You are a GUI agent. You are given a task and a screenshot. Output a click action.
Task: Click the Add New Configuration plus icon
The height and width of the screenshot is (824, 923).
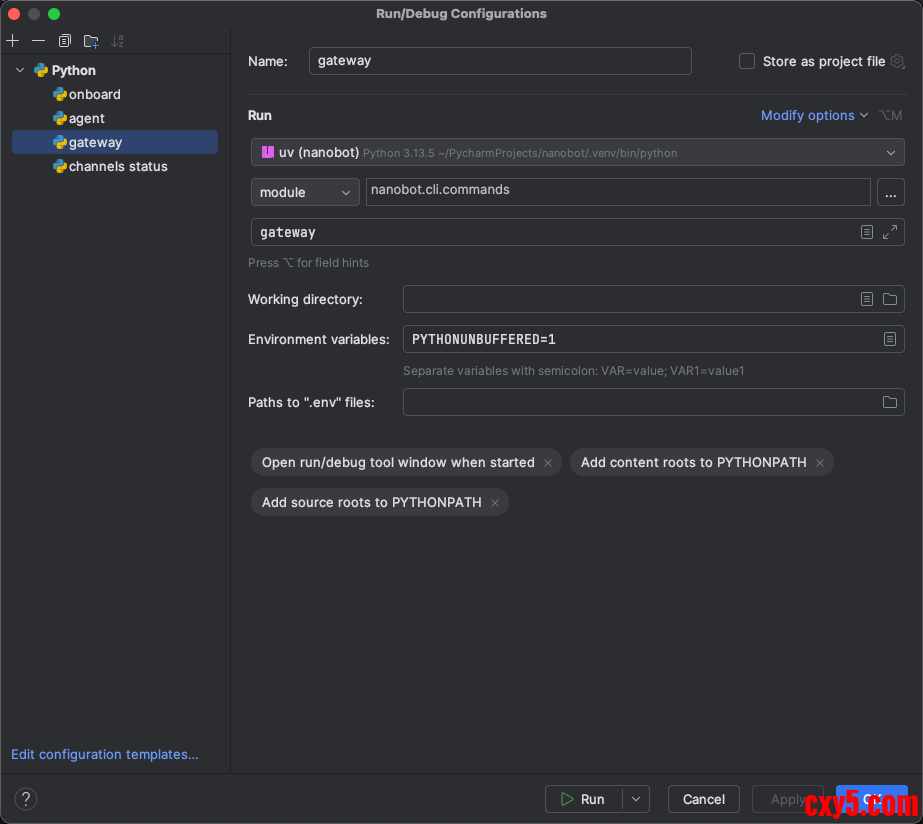[13, 41]
